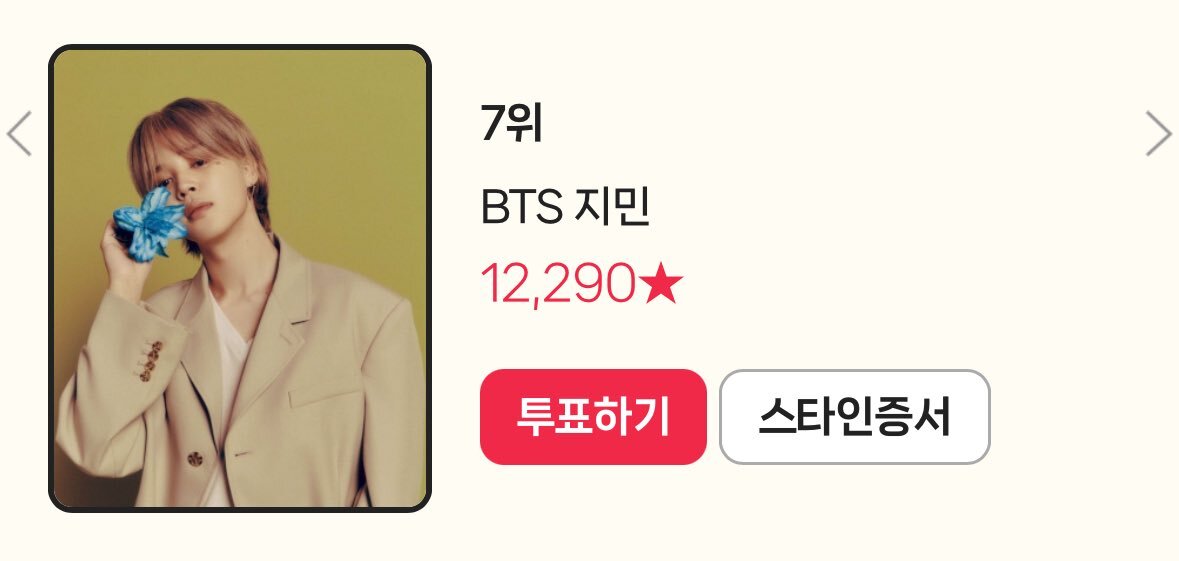
Task: Click the red star beside 12,290
Action: pos(661,286)
